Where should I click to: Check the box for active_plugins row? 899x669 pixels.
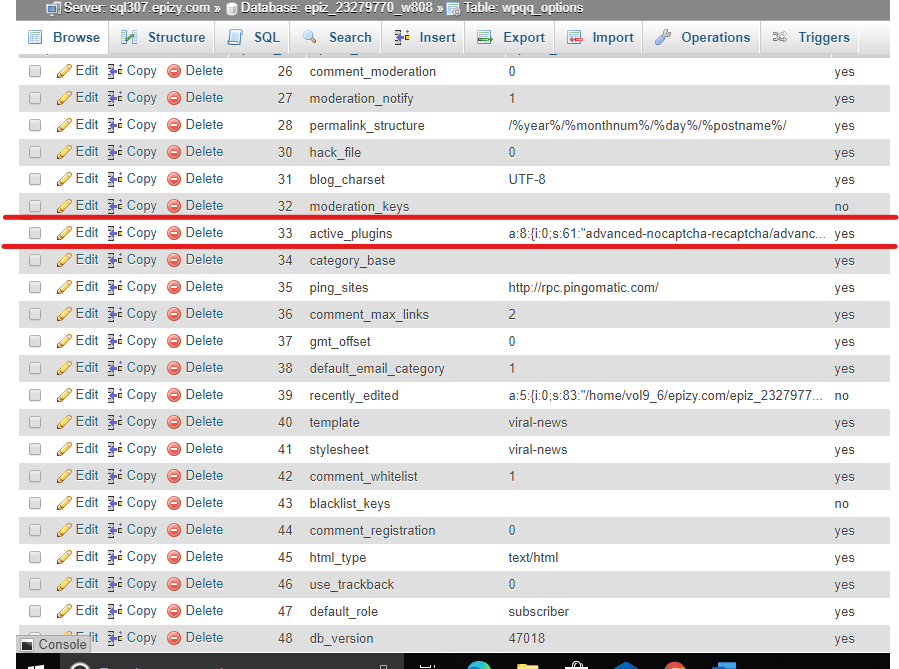point(35,233)
